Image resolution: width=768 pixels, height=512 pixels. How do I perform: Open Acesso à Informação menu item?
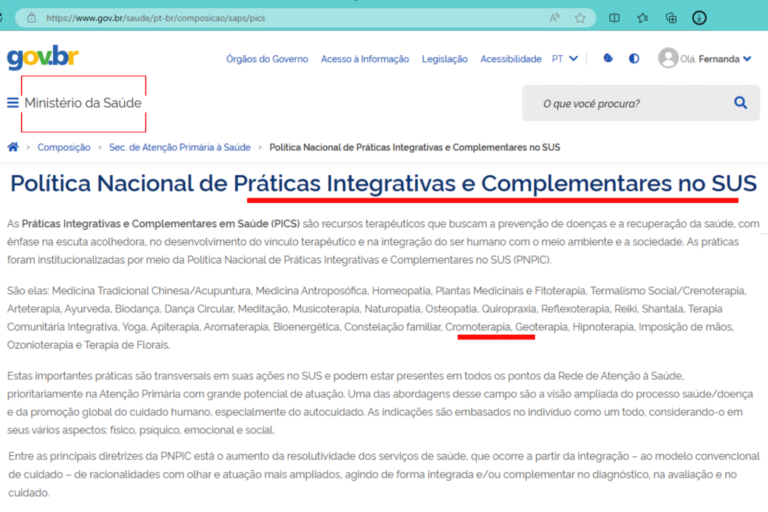tap(365, 59)
